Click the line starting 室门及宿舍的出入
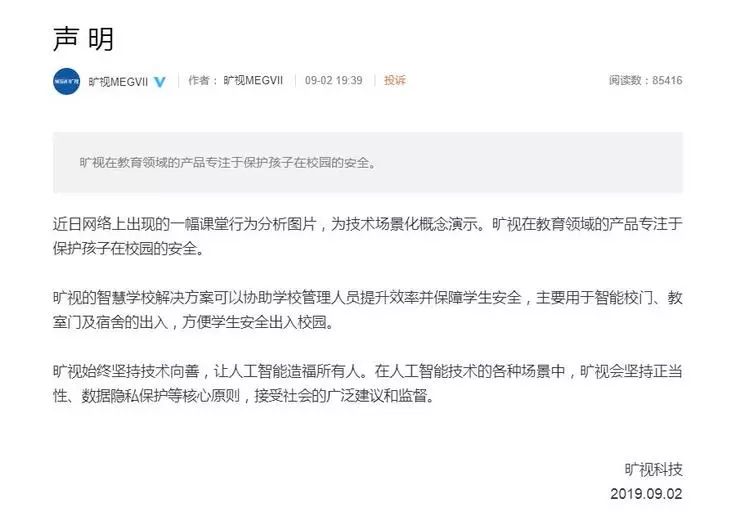Viewport: 740px width, 521px height. tap(193, 322)
